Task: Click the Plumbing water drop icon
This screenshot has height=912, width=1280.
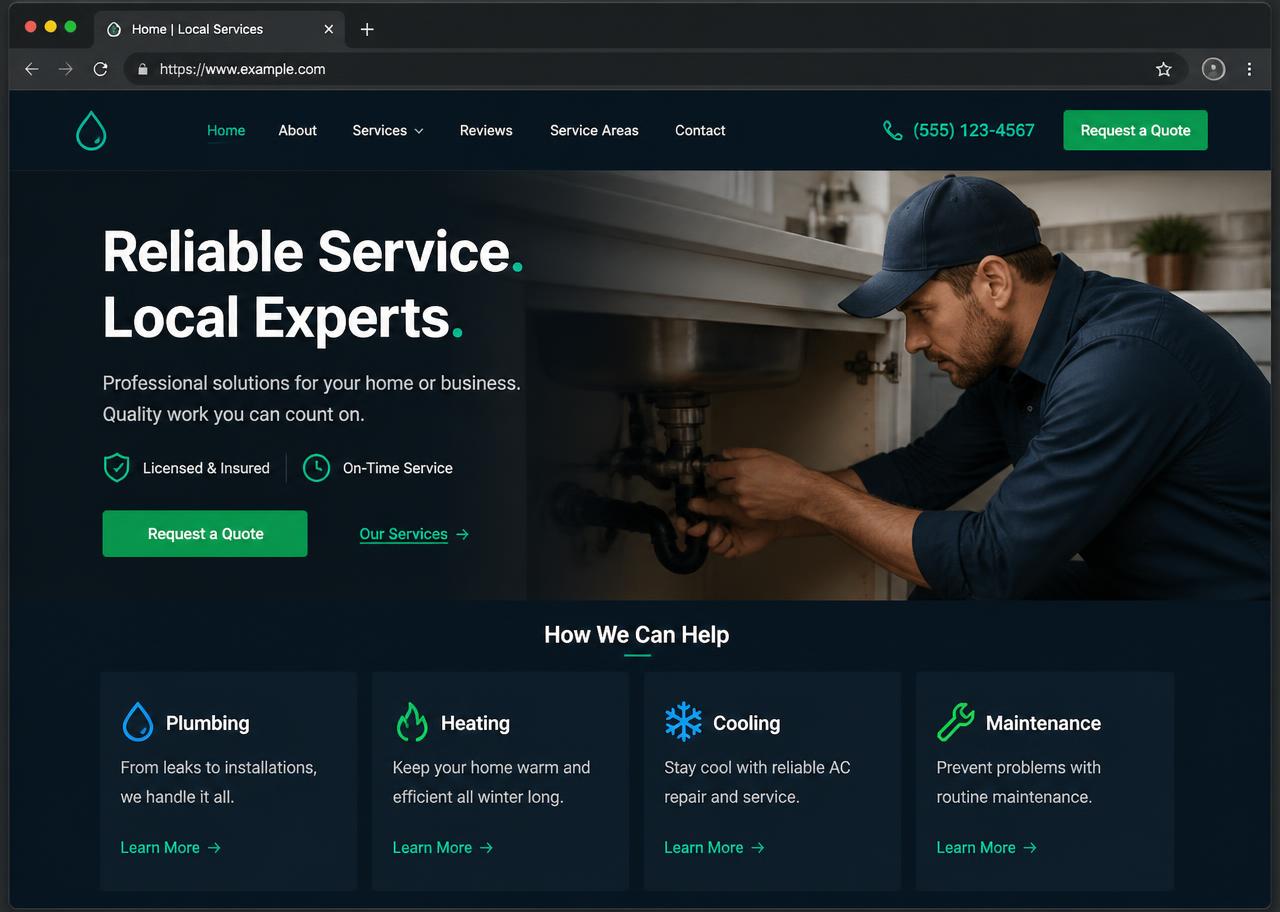Action: (x=138, y=722)
